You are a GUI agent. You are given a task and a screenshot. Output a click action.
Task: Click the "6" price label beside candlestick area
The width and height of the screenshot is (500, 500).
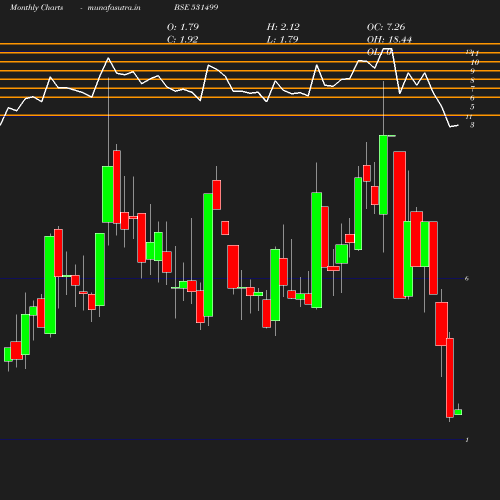tap(467, 278)
